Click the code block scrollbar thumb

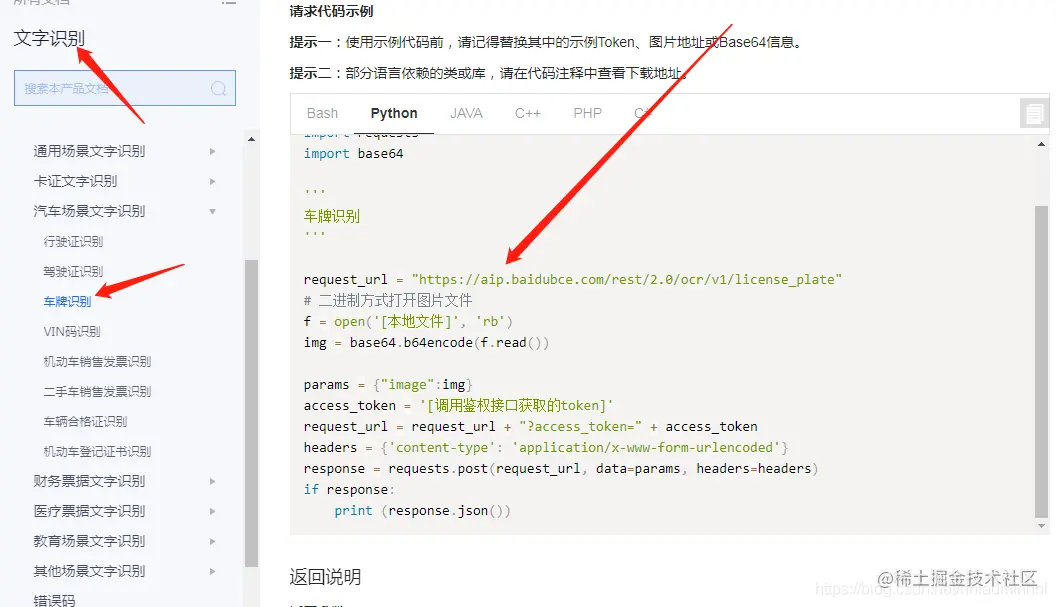click(x=1041, y=361)
